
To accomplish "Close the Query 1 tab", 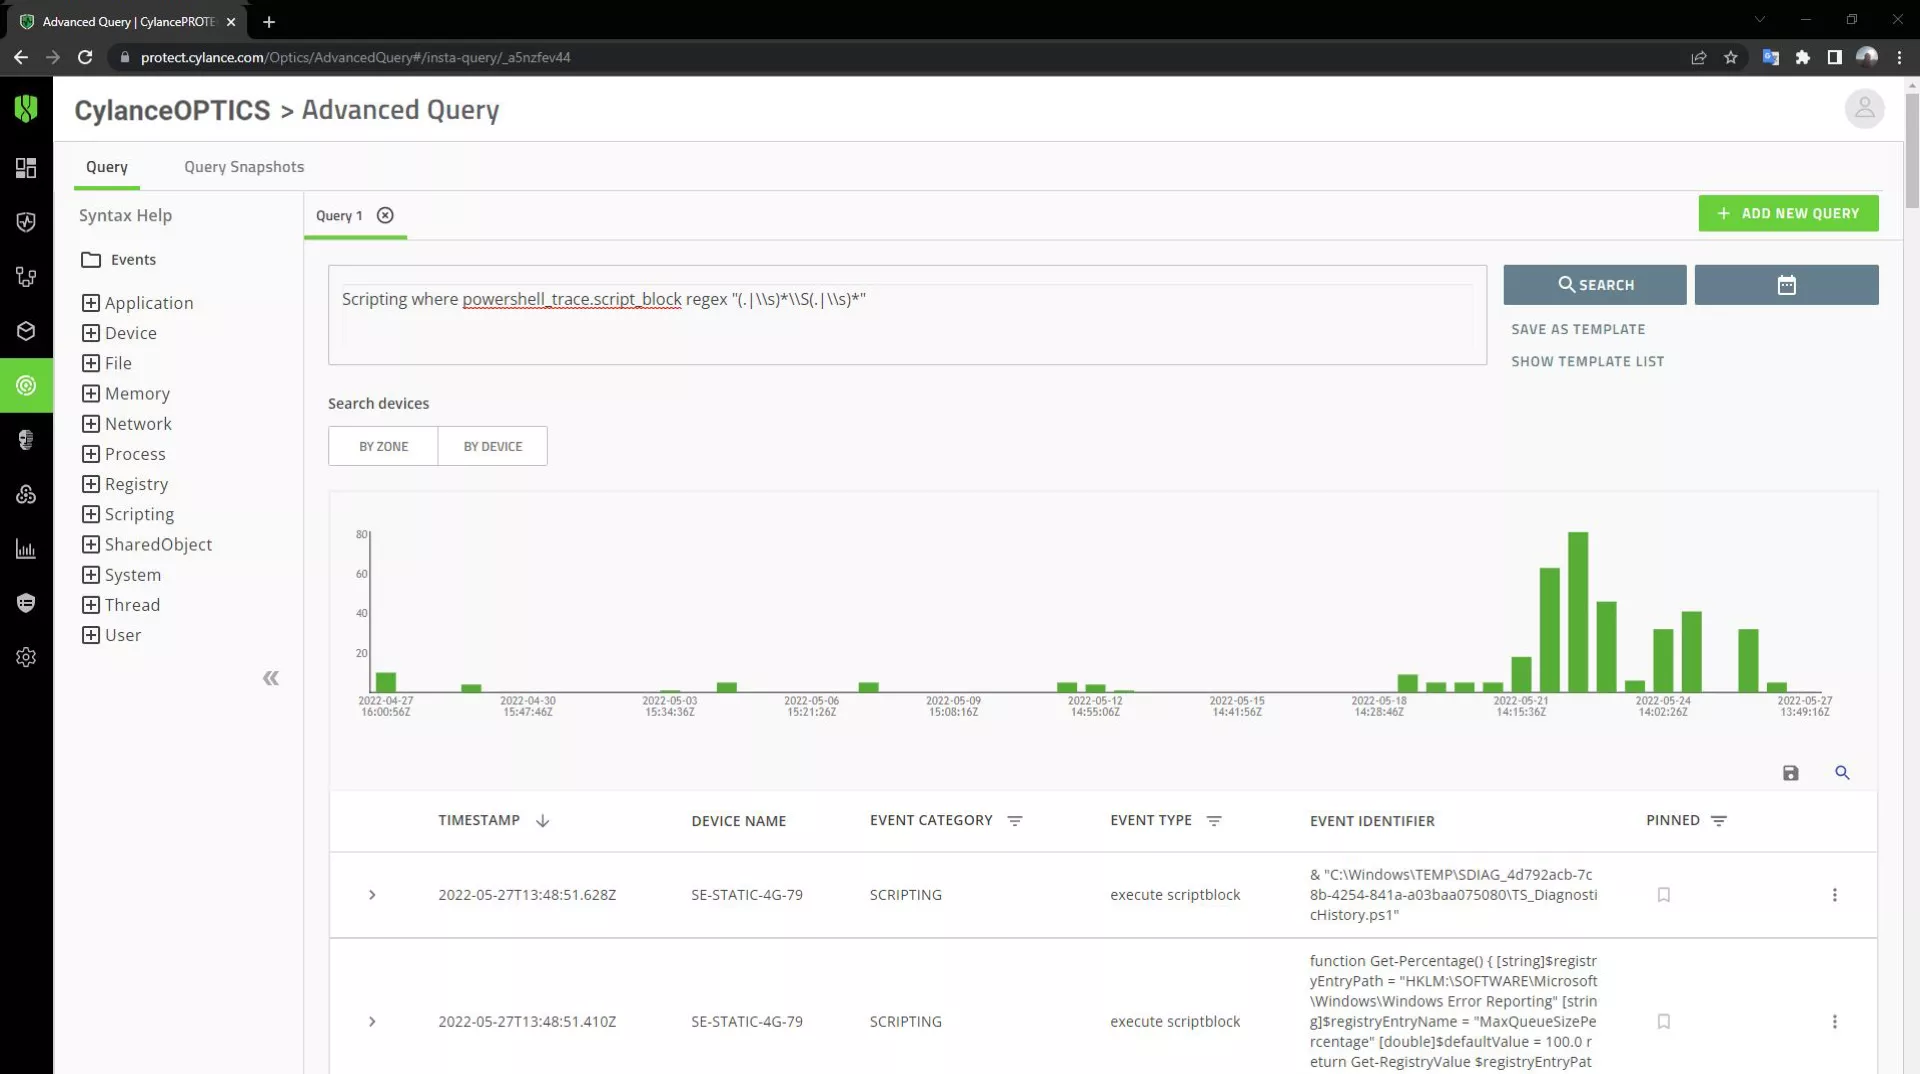I will [x=385, y=215].
